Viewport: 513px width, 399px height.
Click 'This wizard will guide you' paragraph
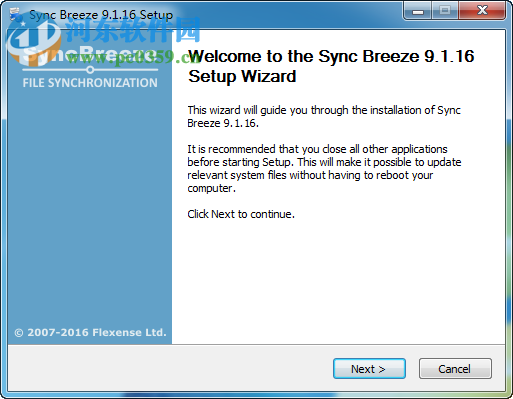(324, 116)
